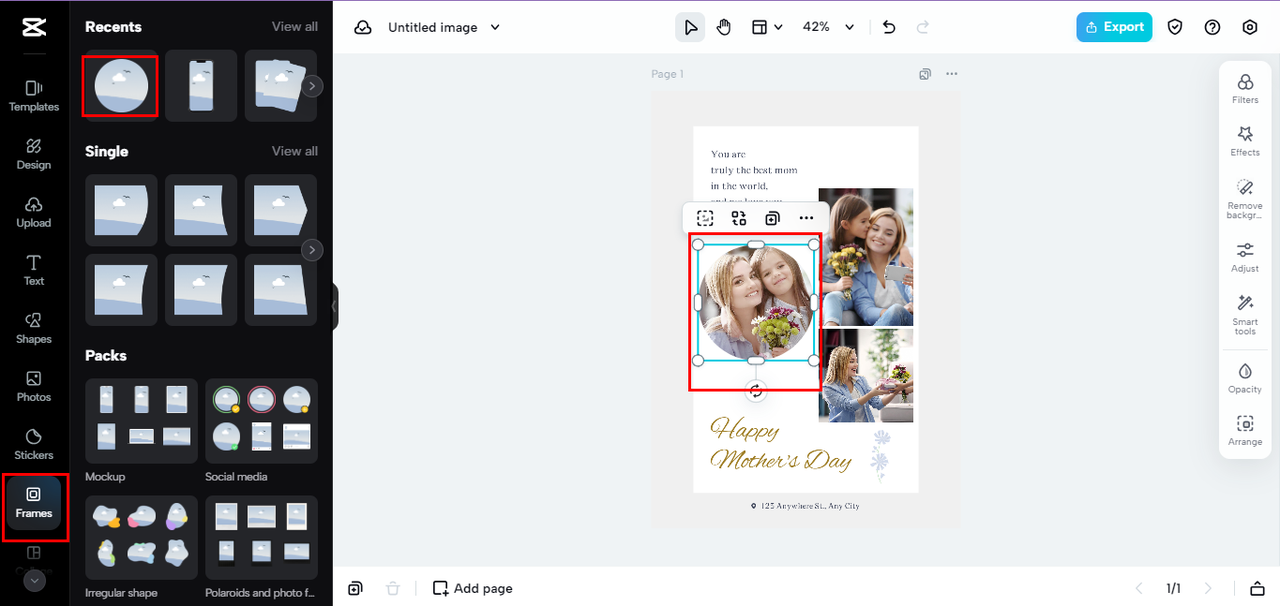Open the Adjust panel
The image size is (1280, 606).
click(x=1245, y=257)
